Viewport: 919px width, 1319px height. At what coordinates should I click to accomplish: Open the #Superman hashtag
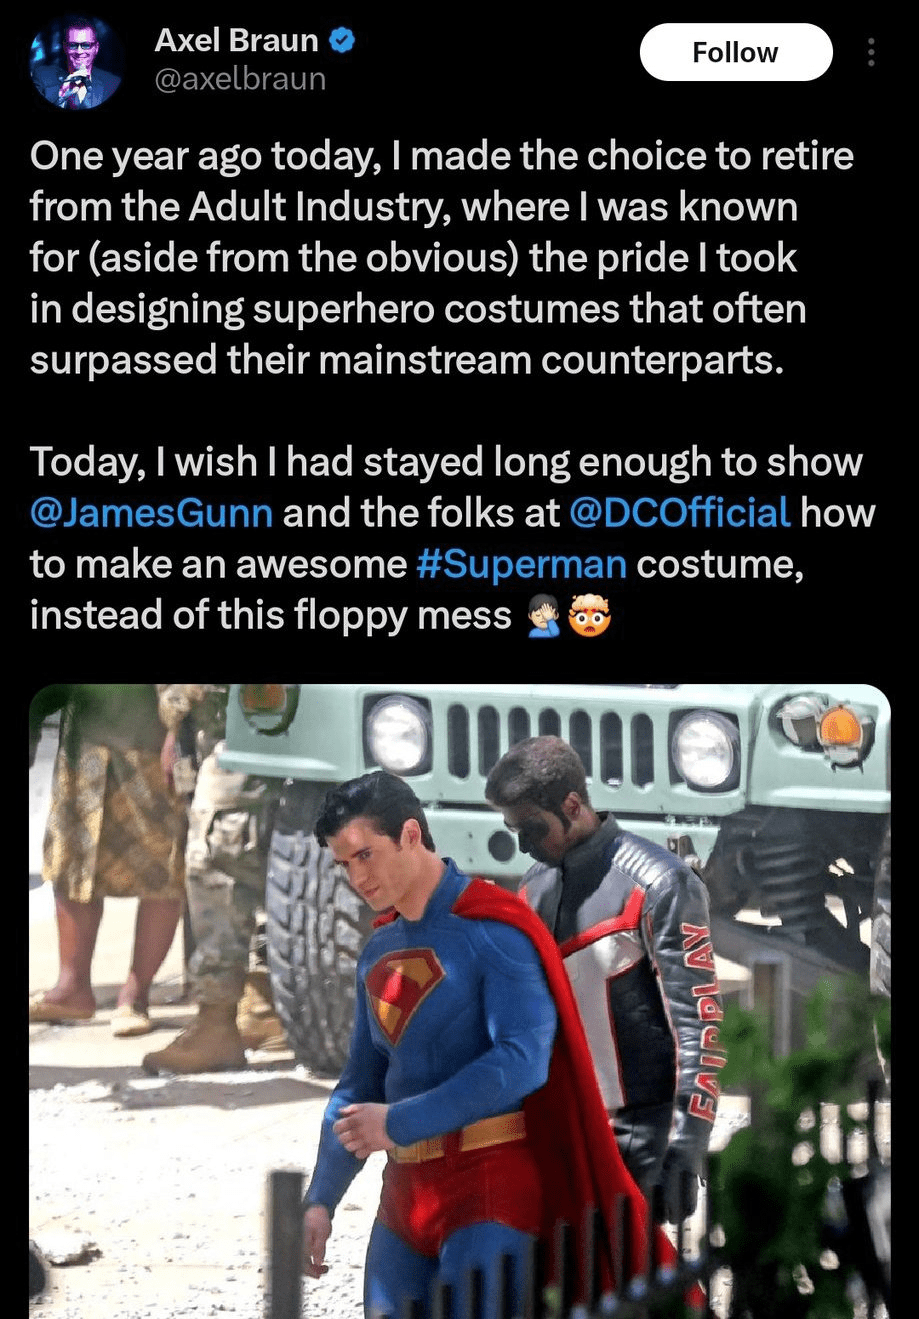520,565
